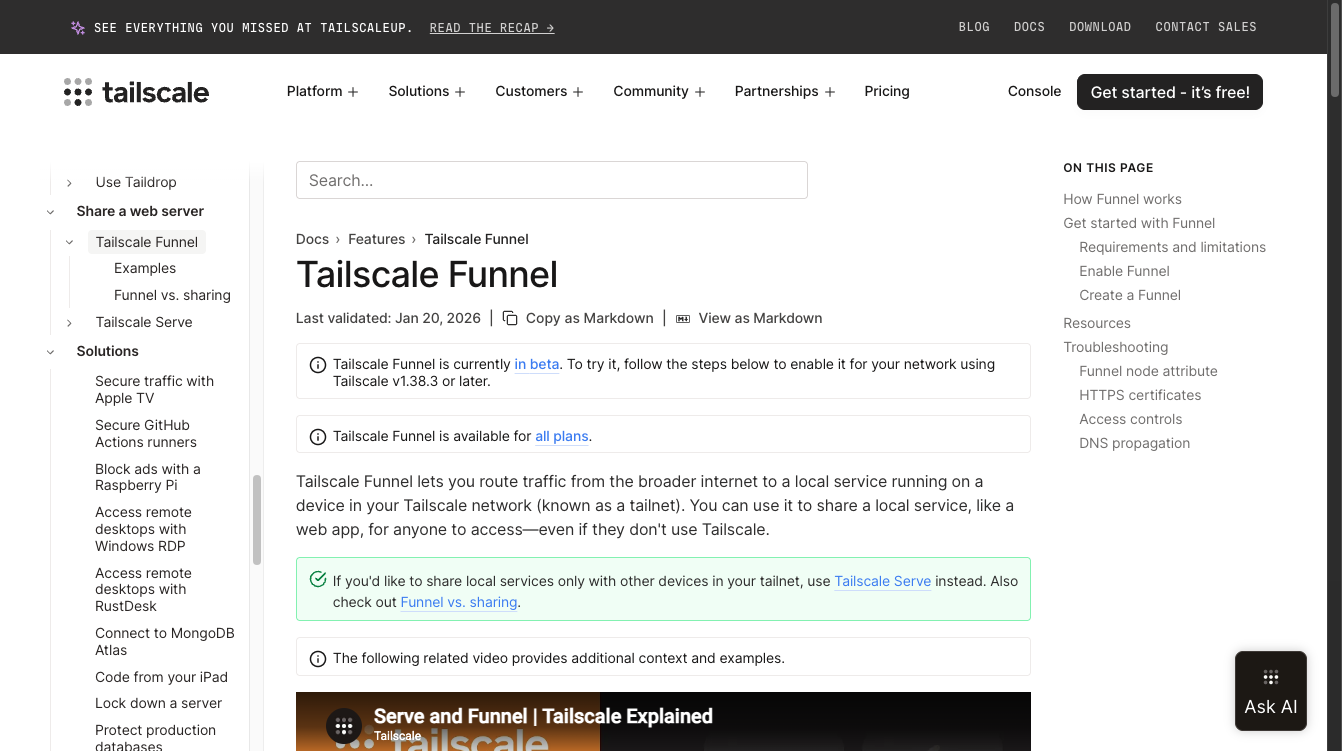
Task: Open Block ads with a Raspberry Pi
Action: tap(148, 477)
